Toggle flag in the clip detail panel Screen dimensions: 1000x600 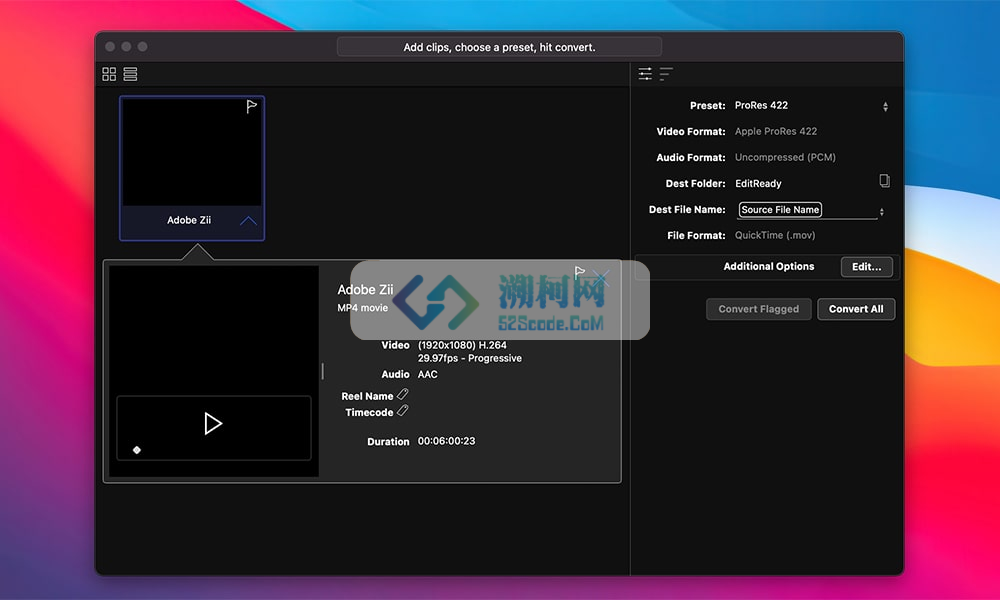579,274
